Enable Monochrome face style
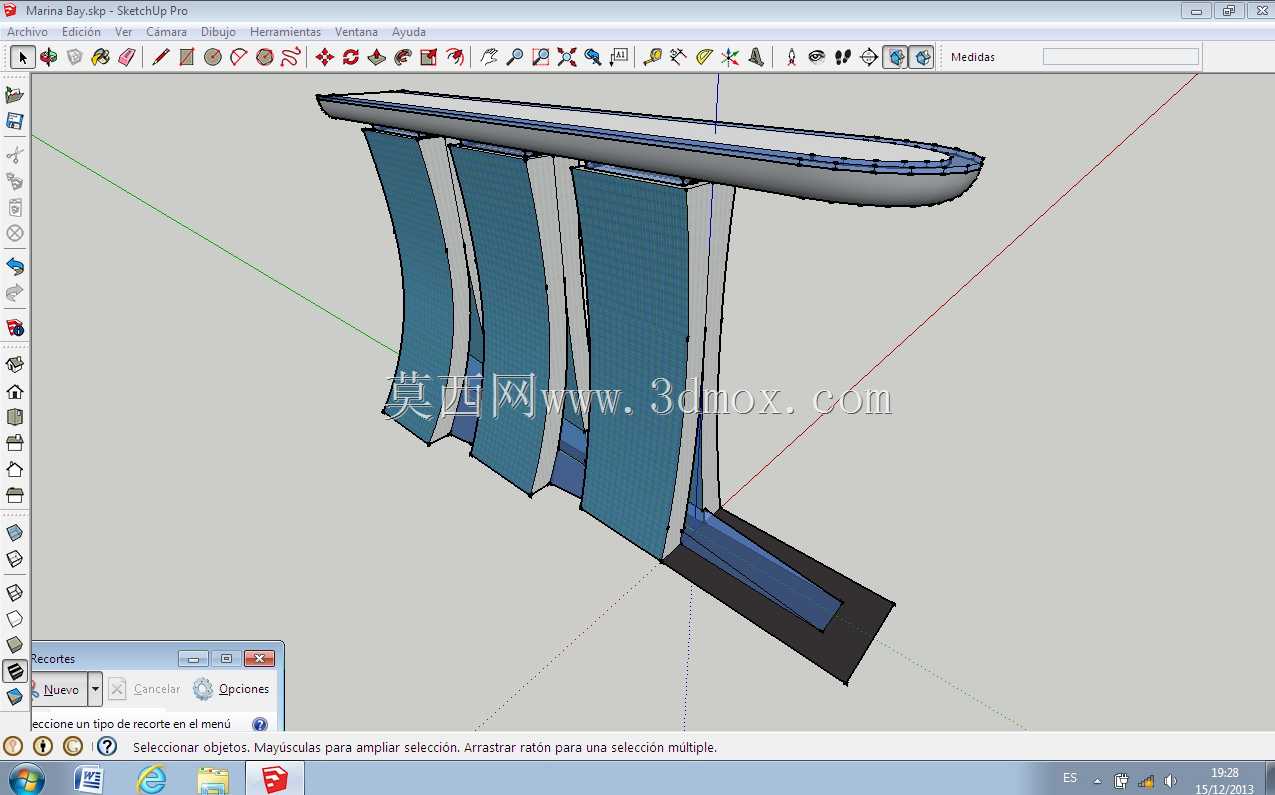Image resolution: width=1275 pixels, height=795 pixels. click(15, 697)
